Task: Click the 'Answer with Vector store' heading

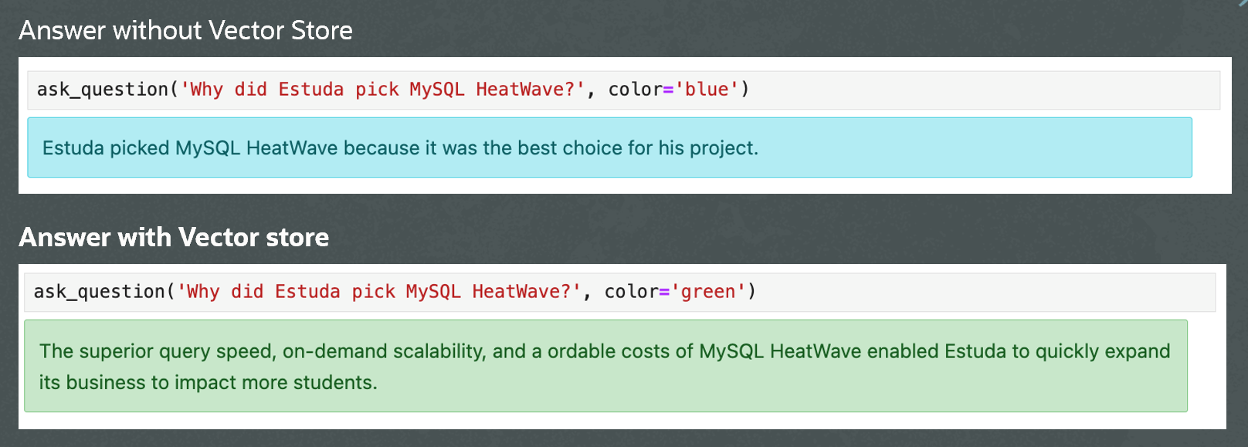Action: click(173, 237)
